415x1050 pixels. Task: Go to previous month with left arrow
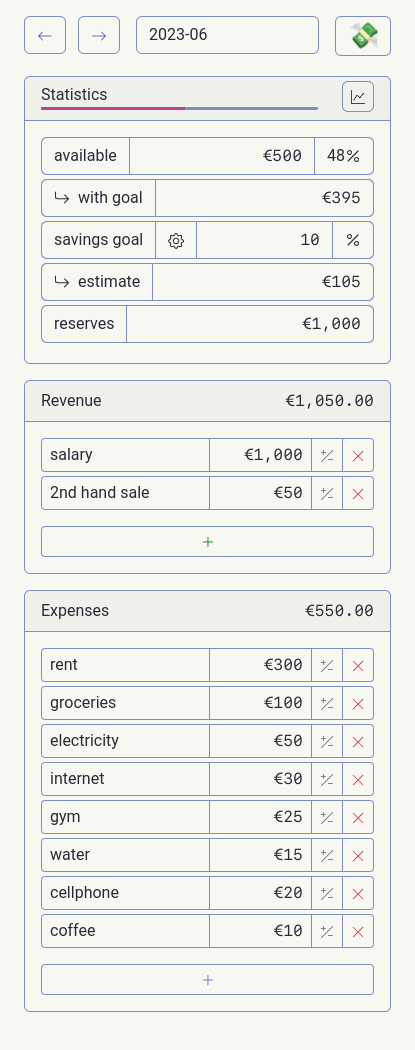[45, 35]
